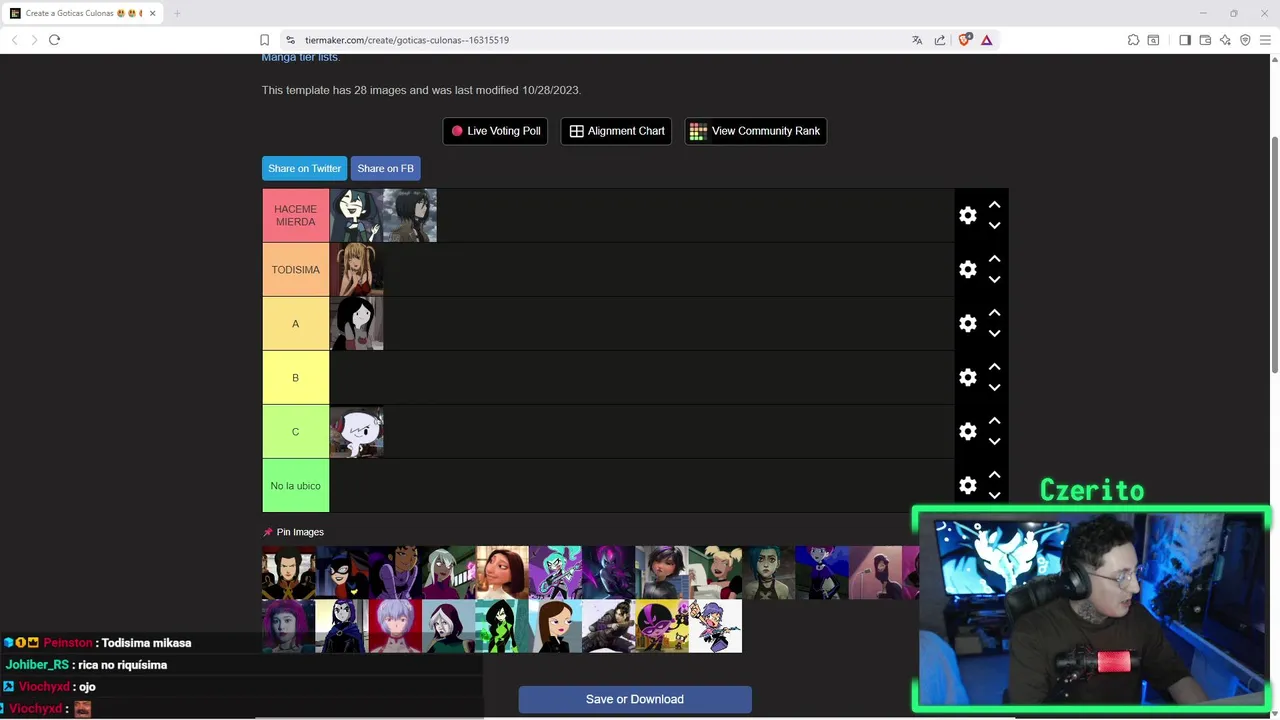Move C tier row up
The width and height of the screenshot is (1280, 720).
coord(994,420)
